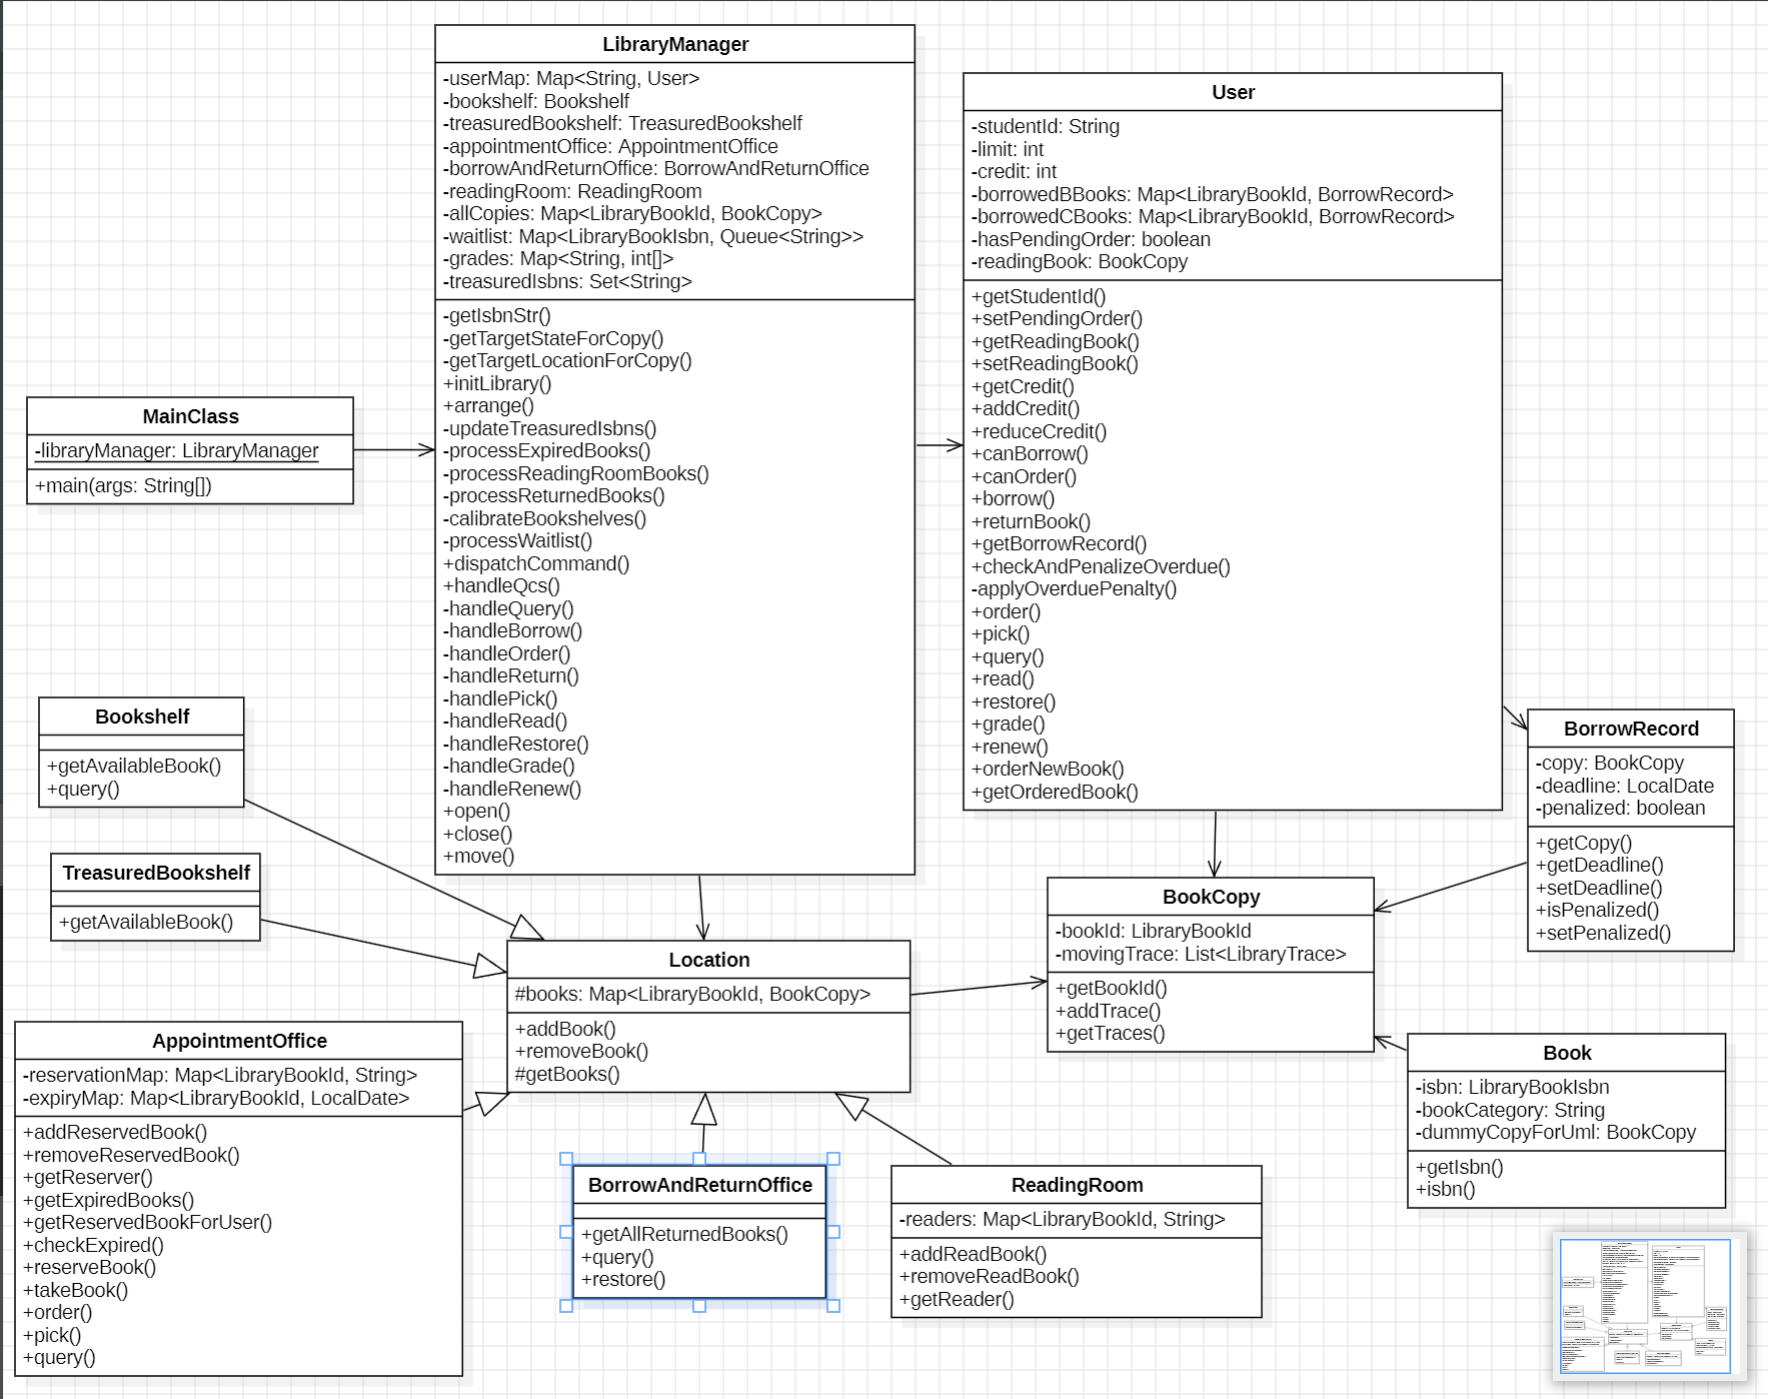Click the +main(args: String[]) method
Image resolution: width=1768 pixels, height=1399 pixels.
coord(123,485)
